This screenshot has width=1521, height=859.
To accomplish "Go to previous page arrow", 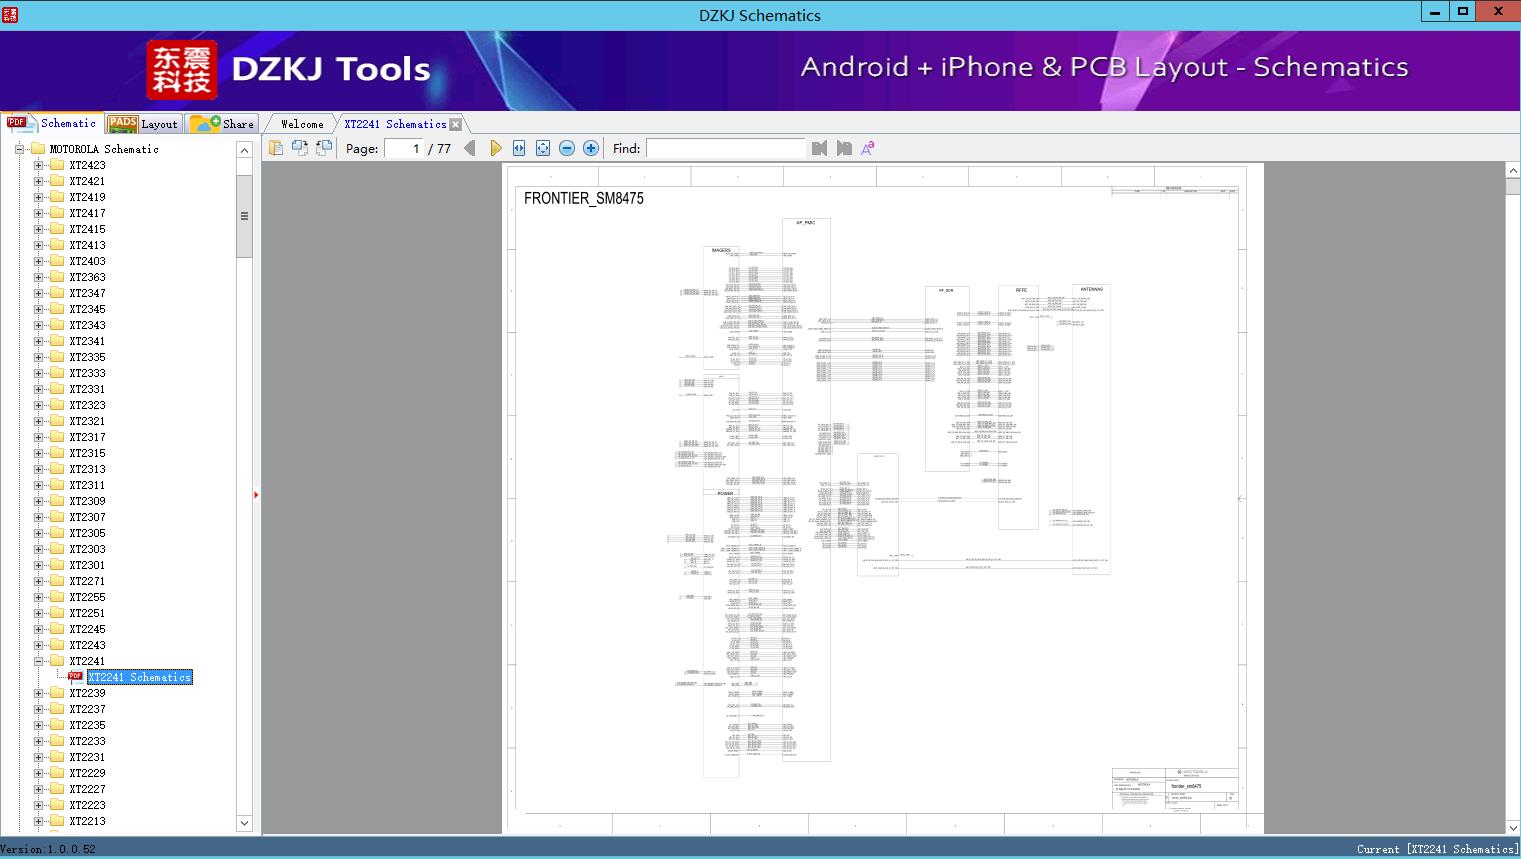I will tap(470, 148).
